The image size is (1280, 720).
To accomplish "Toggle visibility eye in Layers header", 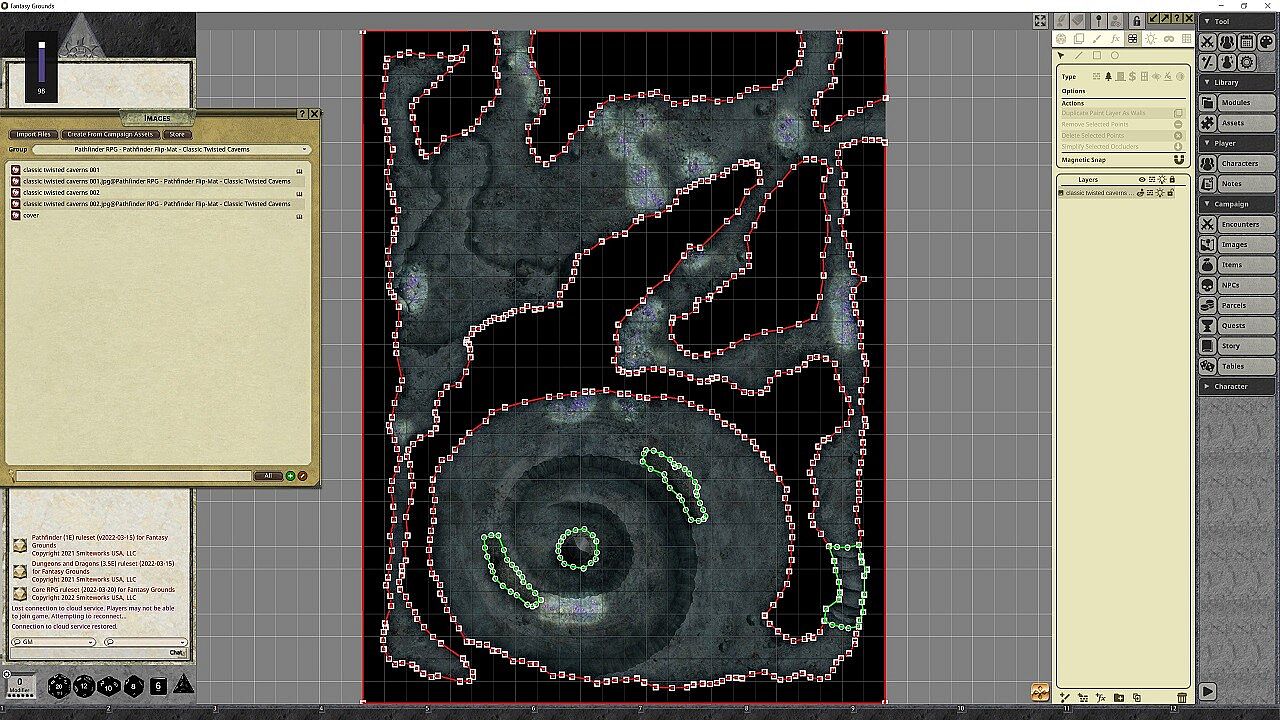I will point(1142,180).
